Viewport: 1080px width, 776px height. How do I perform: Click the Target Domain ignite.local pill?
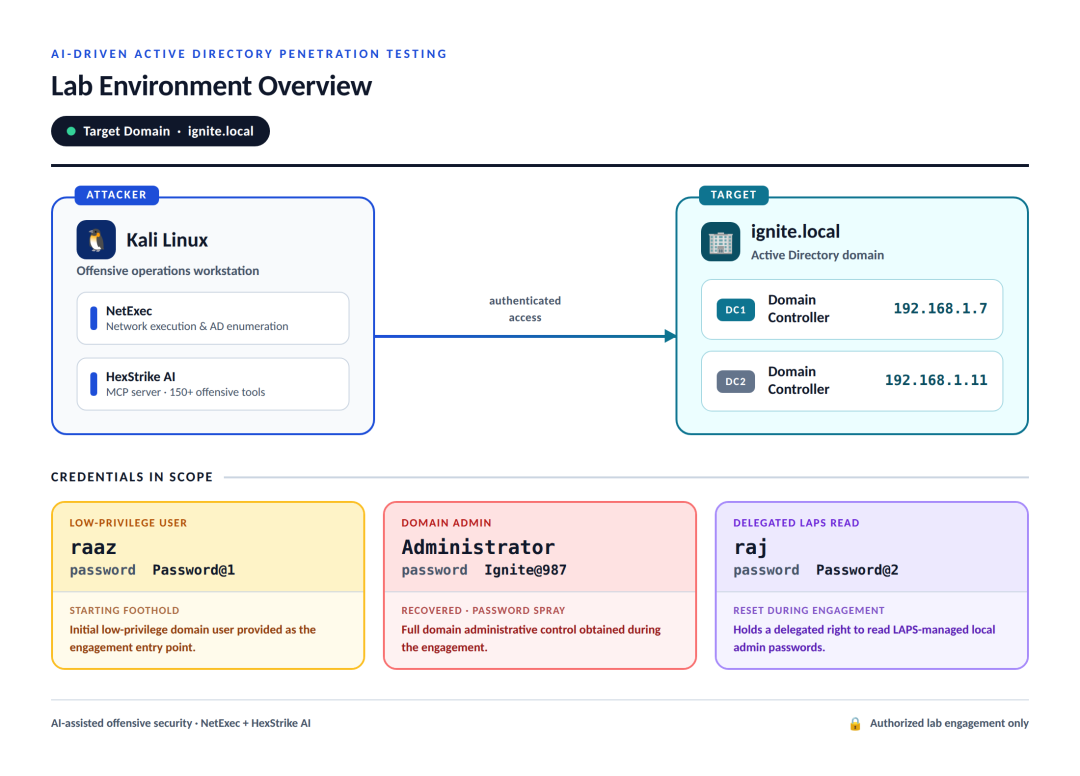pyautogui.click(x=160, y=131)
